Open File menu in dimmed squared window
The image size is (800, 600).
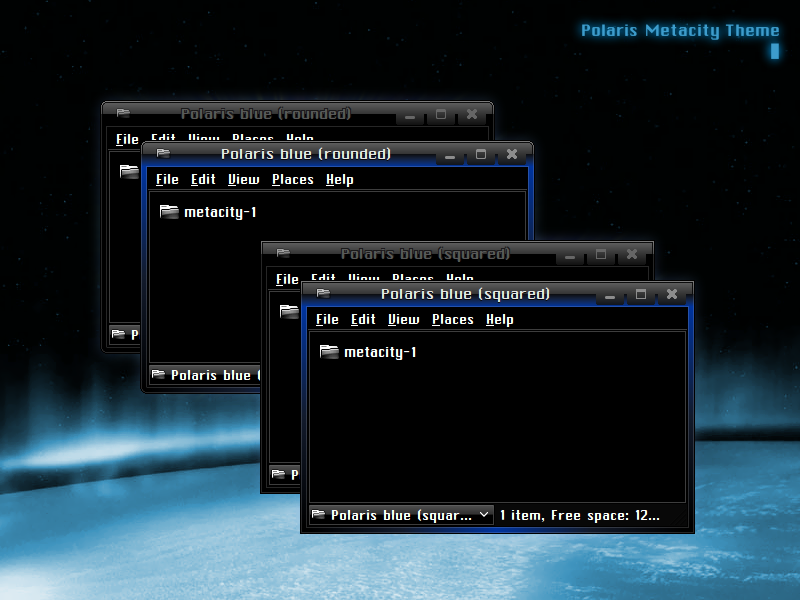[x=287, y=279]
